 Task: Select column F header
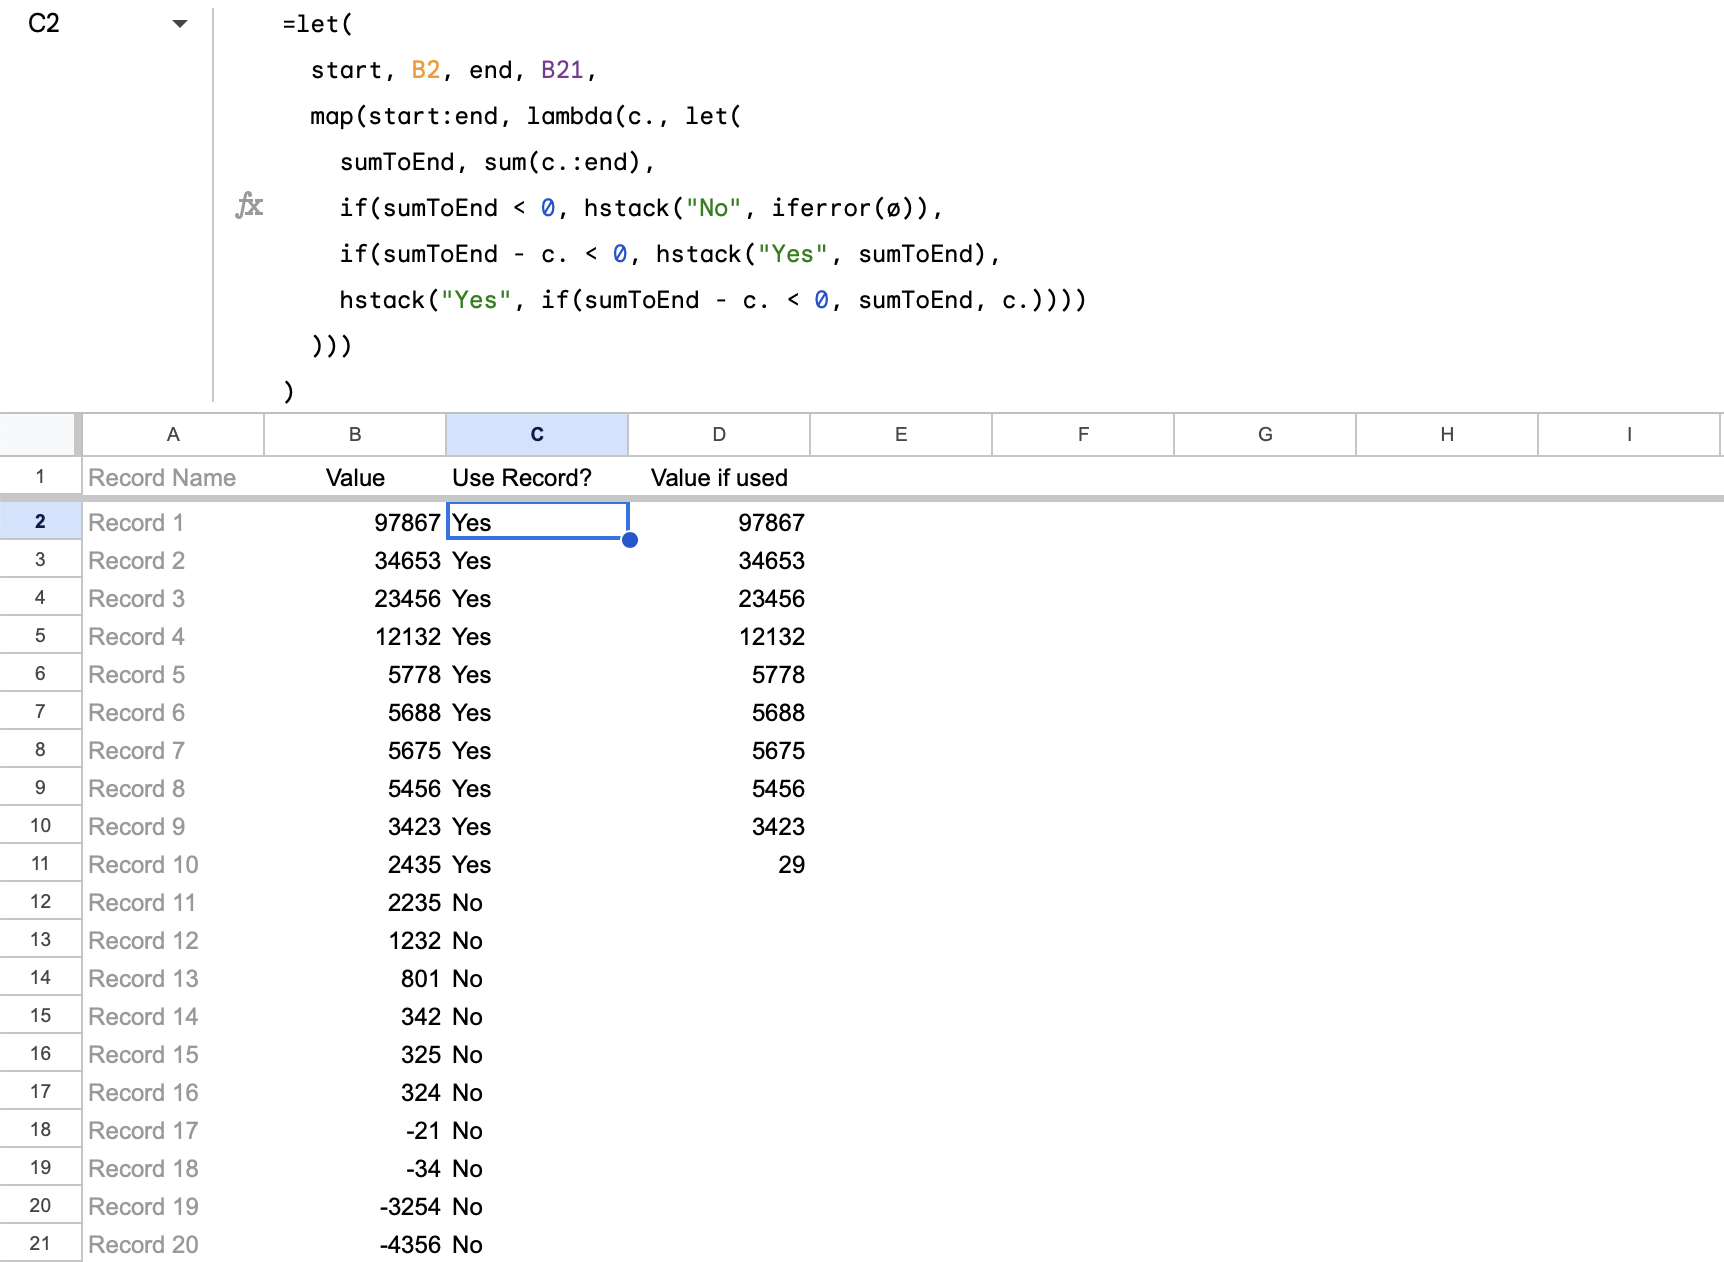1083,434
